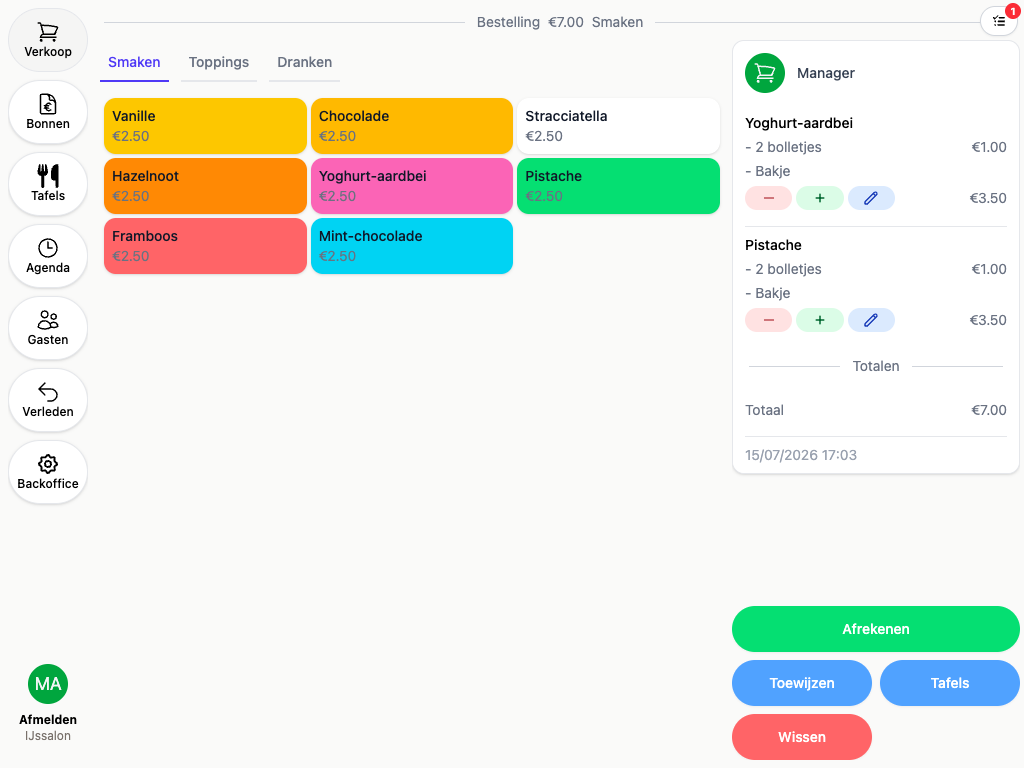Increase Pistache quantity with plus

tap(820, 320)
